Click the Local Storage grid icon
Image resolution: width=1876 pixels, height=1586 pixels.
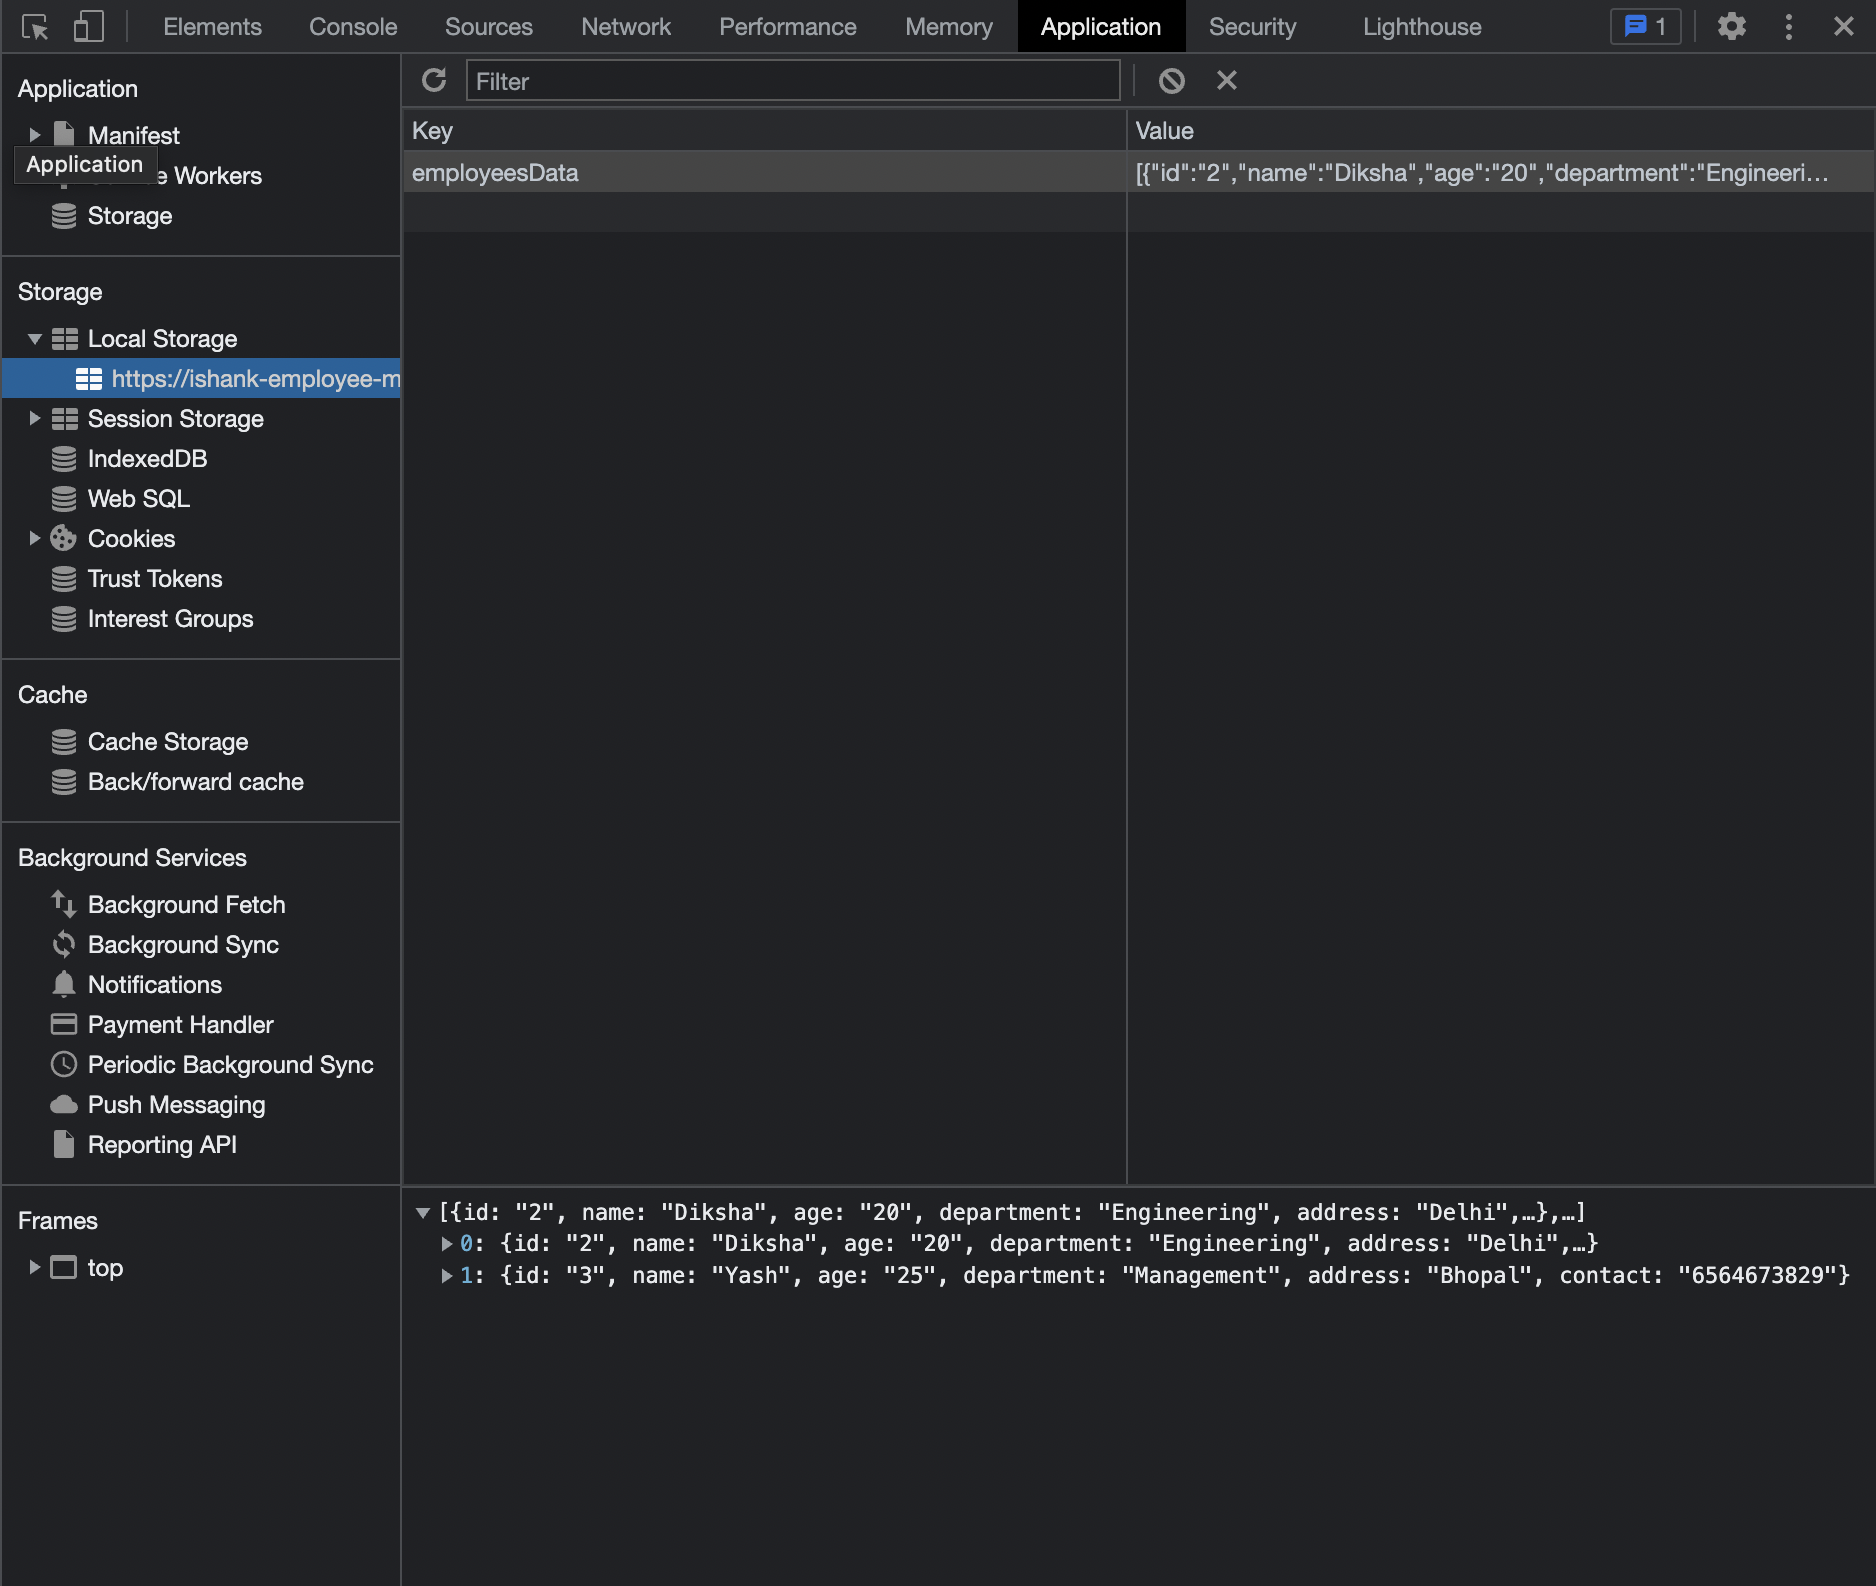(x=65, y=339)
